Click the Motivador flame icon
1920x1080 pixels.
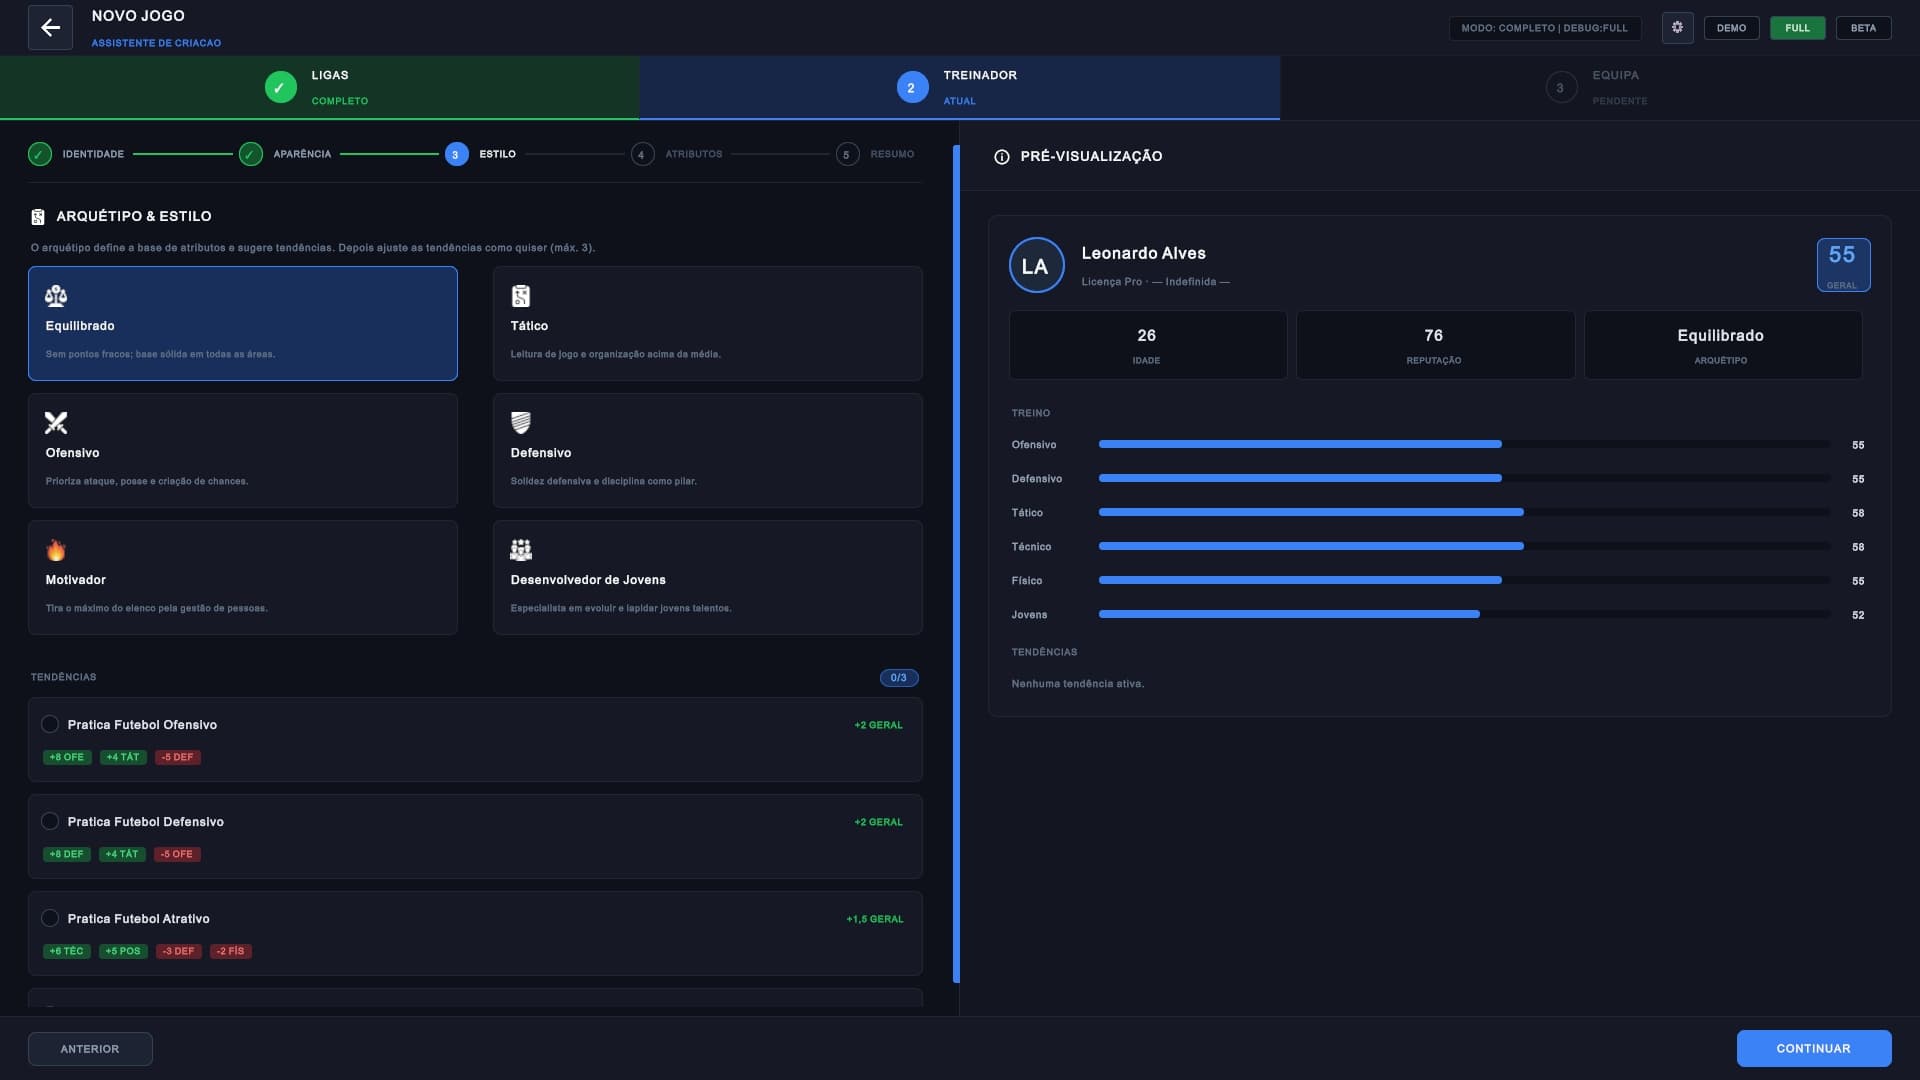click(56, 550)
